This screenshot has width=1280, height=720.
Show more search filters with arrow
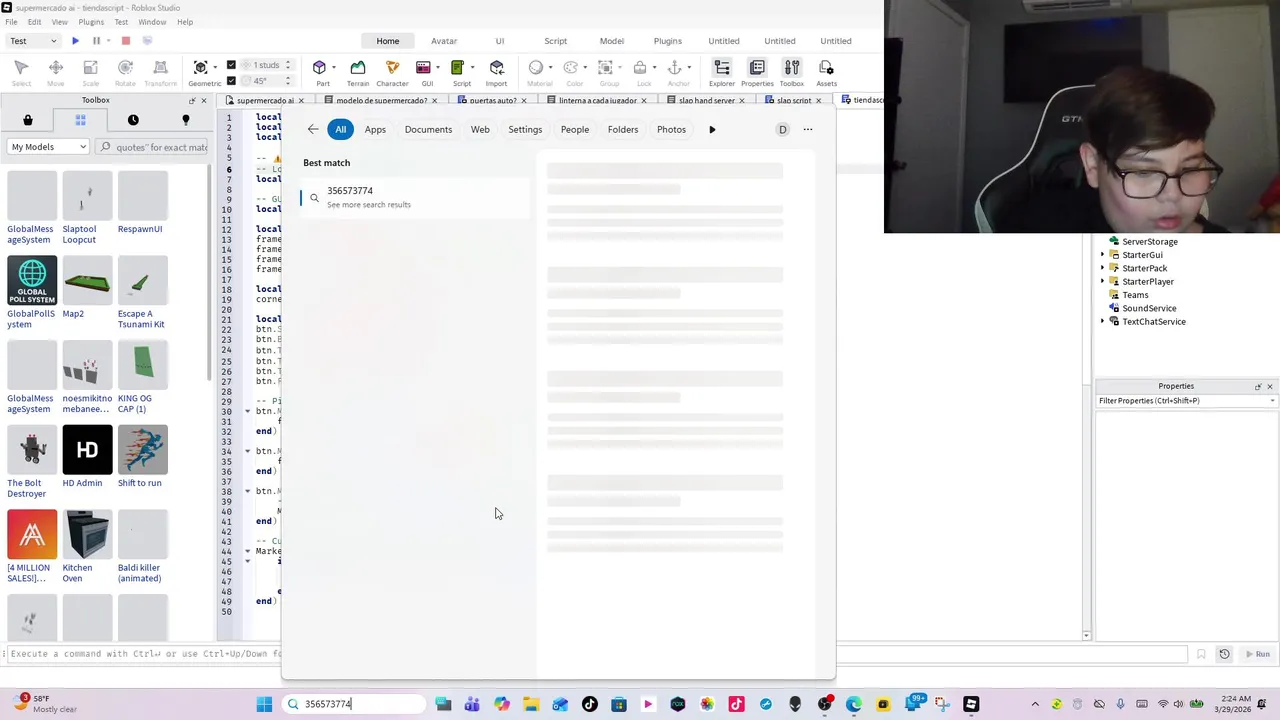(712, 129)
